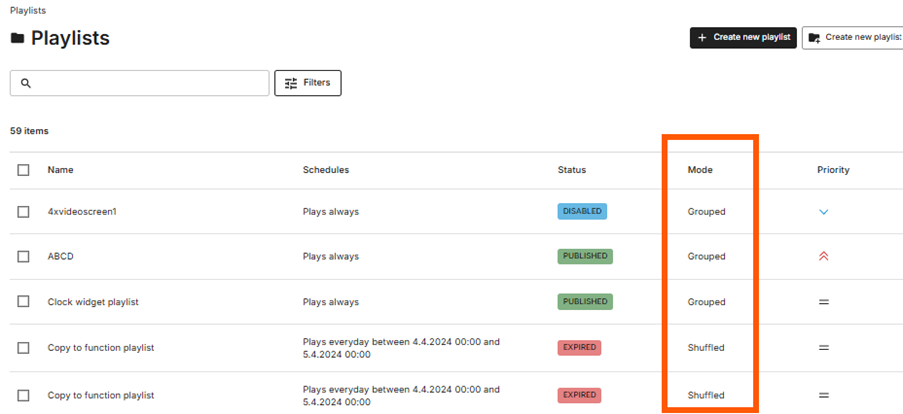
Task: Sort by the Priority column header
Action: 833,170
